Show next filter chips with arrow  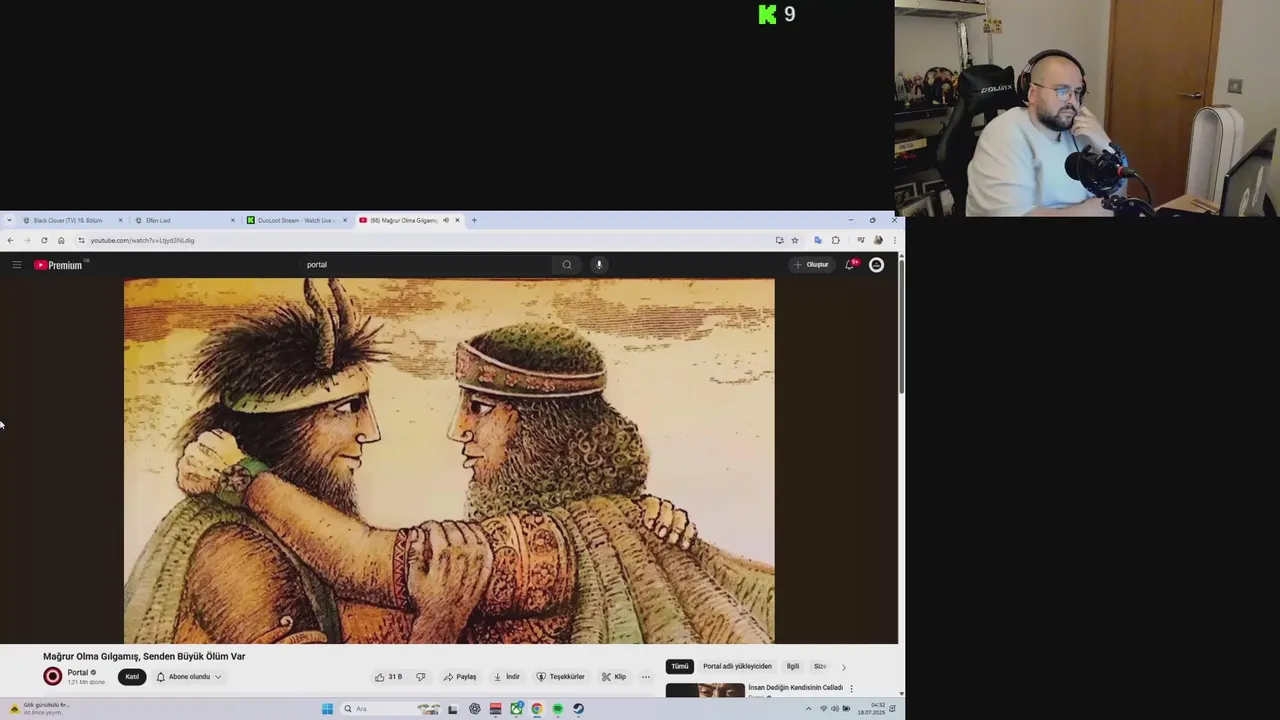click(x=843, y=667)
